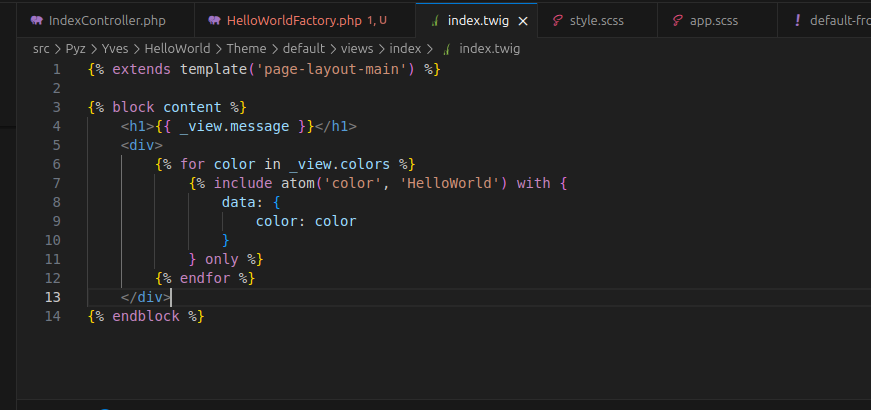Click the 'HelloWorld' string argument
Viewport: 871px width, 410px height.
tap(449, 183)
